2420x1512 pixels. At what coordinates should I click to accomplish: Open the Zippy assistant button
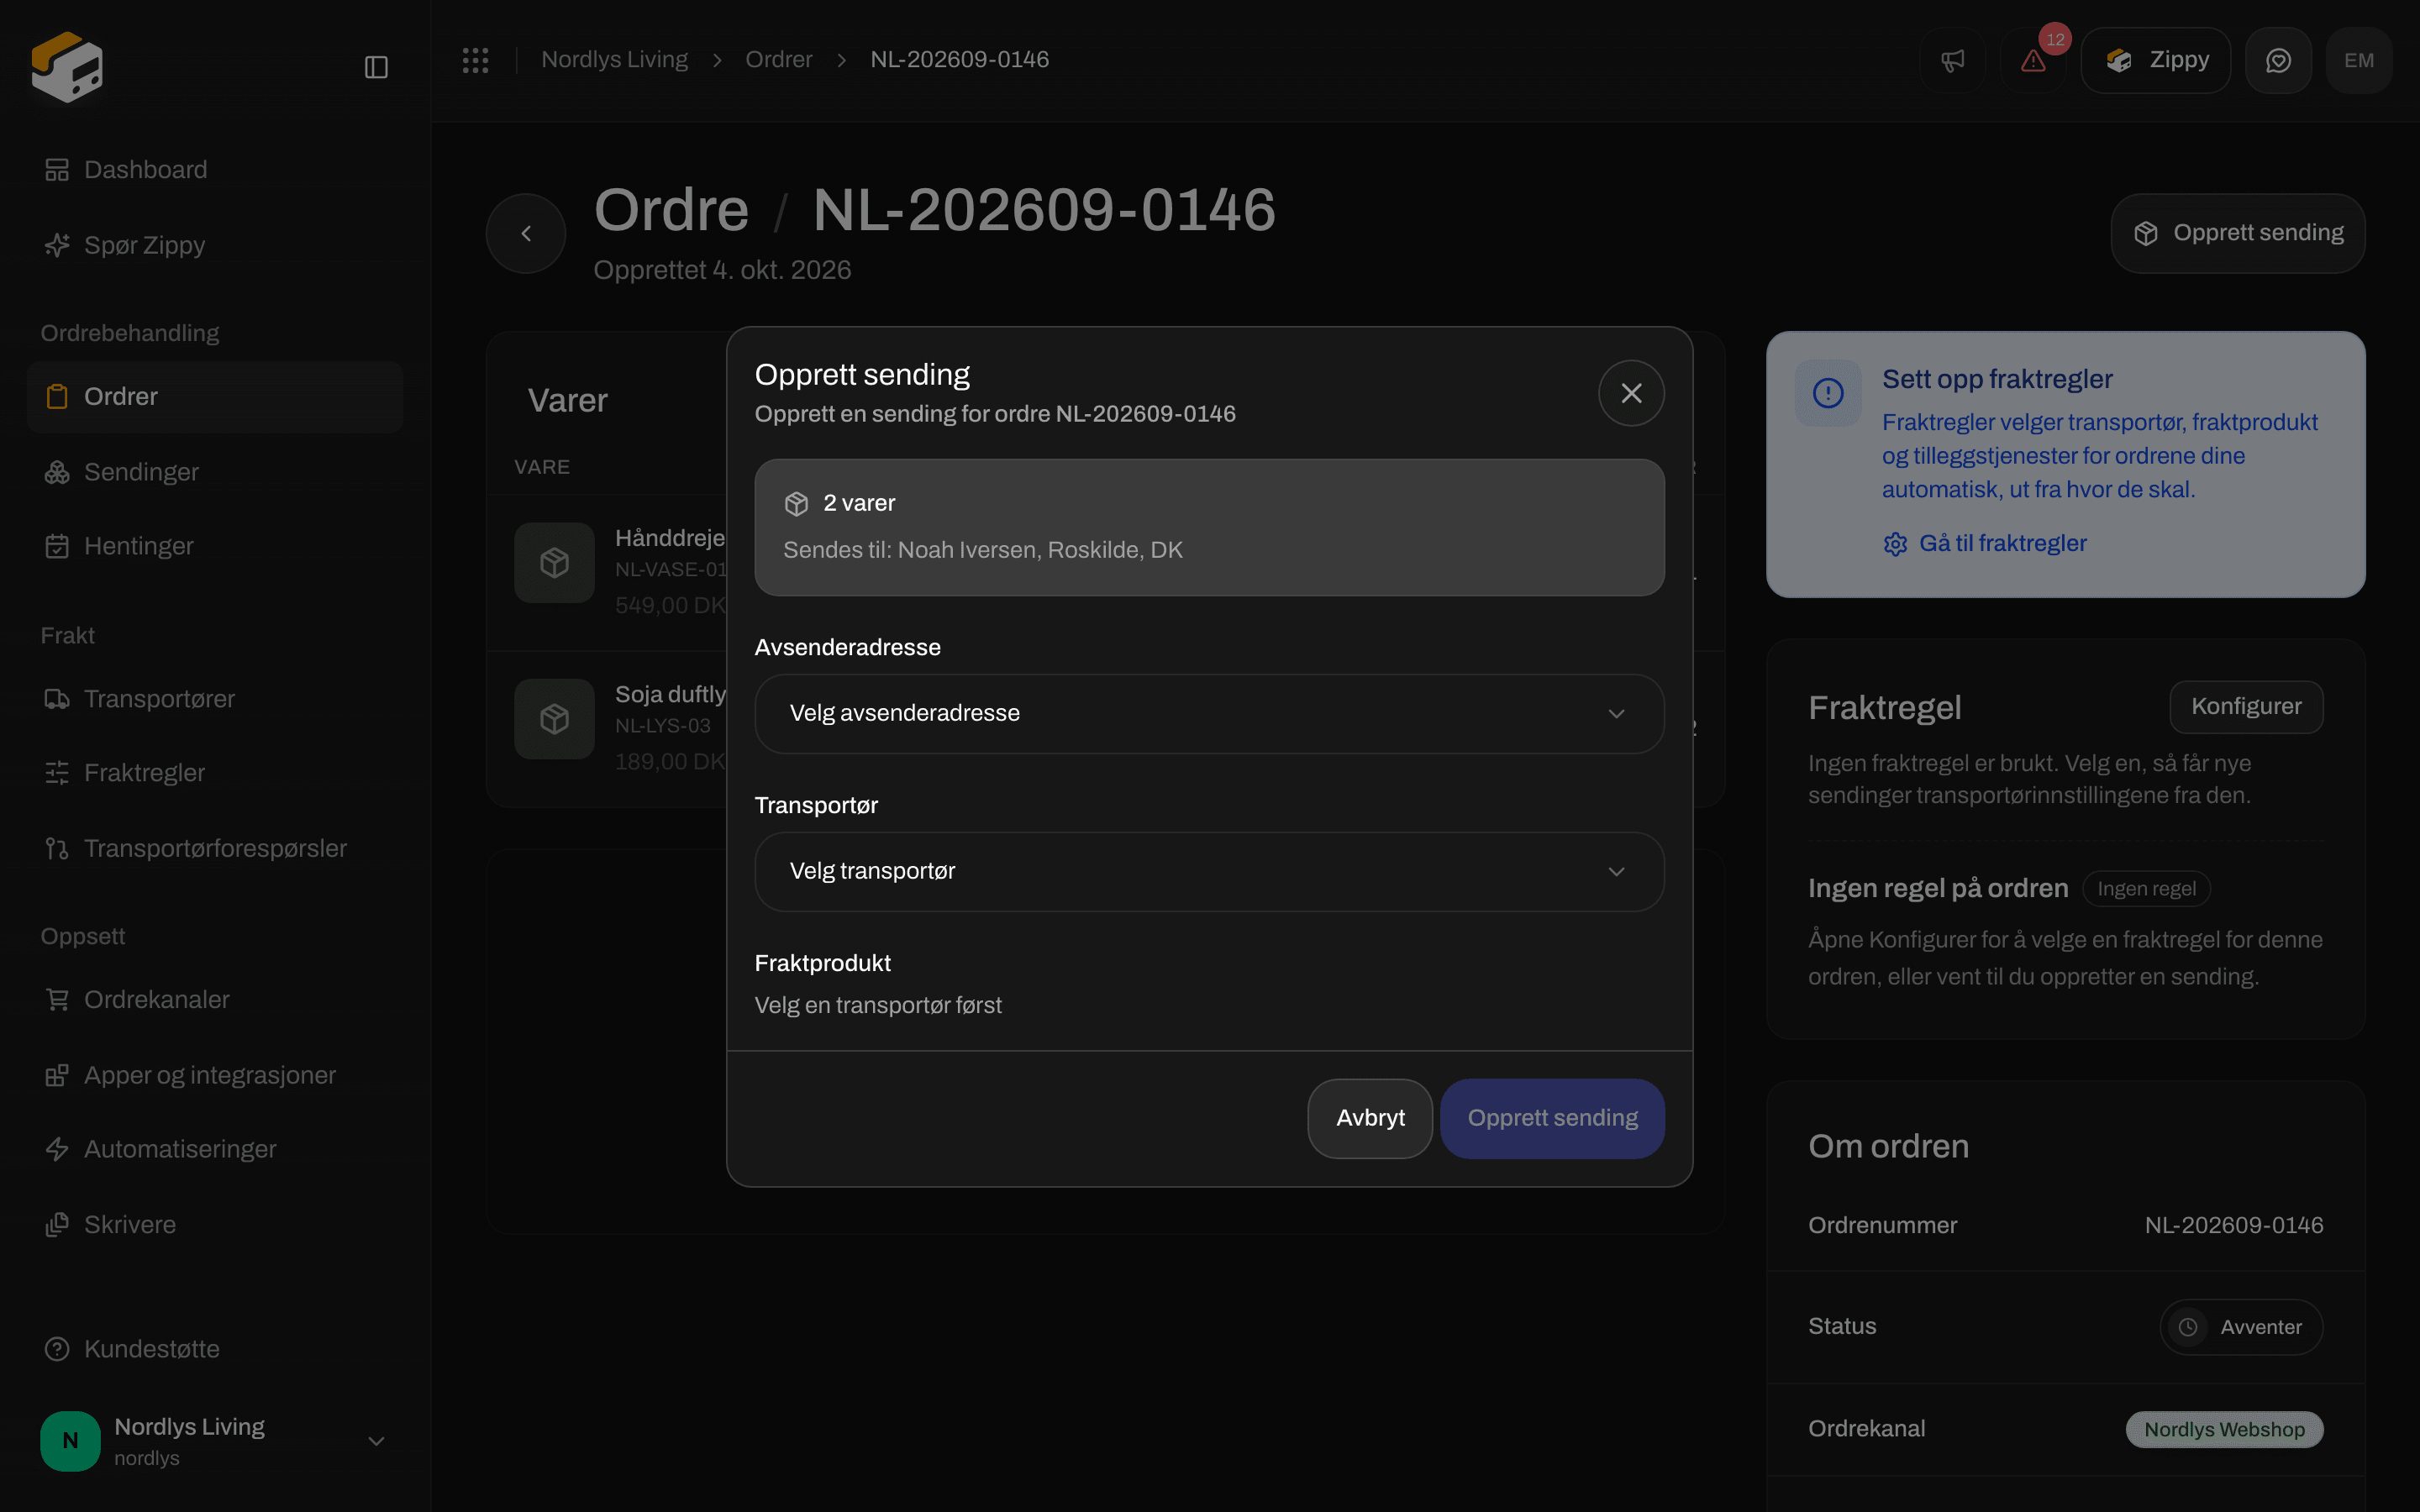point(2155,60)
